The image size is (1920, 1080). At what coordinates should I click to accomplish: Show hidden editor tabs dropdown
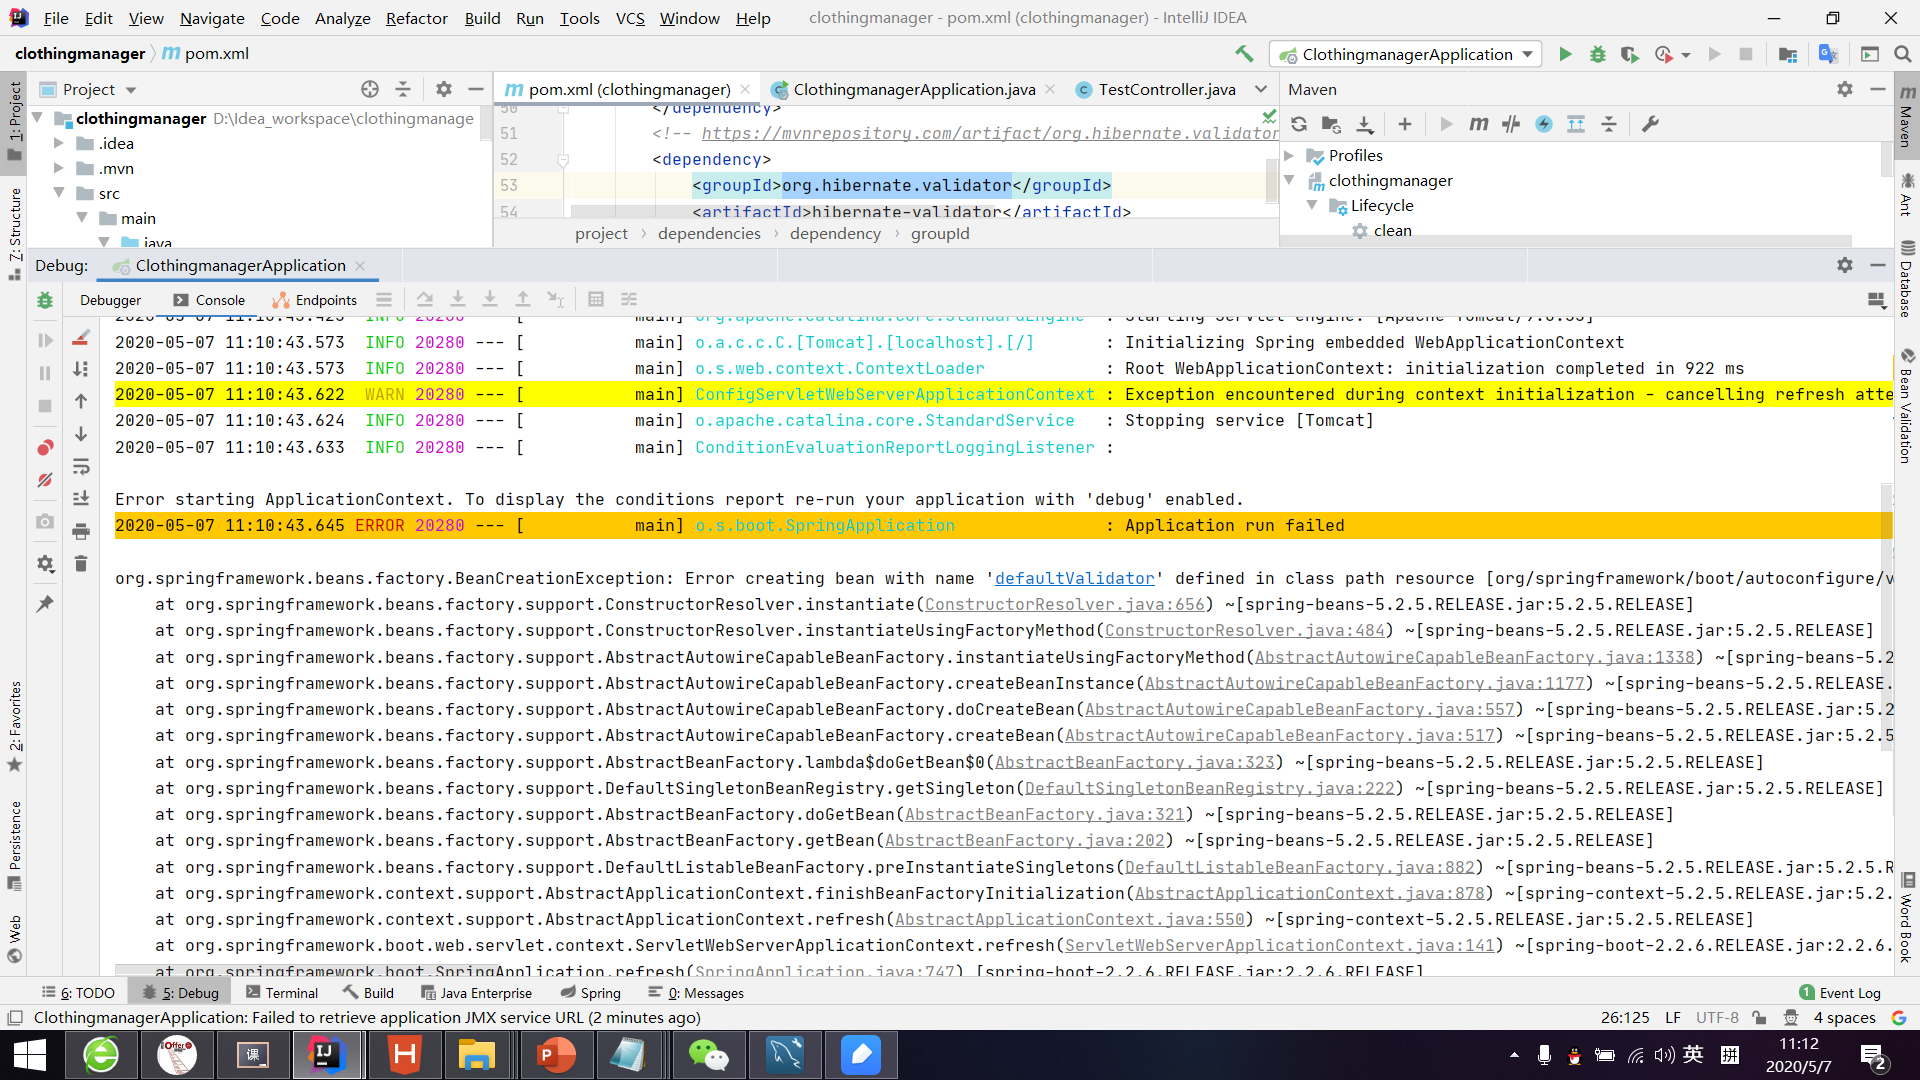click(x=1261, y=89)
